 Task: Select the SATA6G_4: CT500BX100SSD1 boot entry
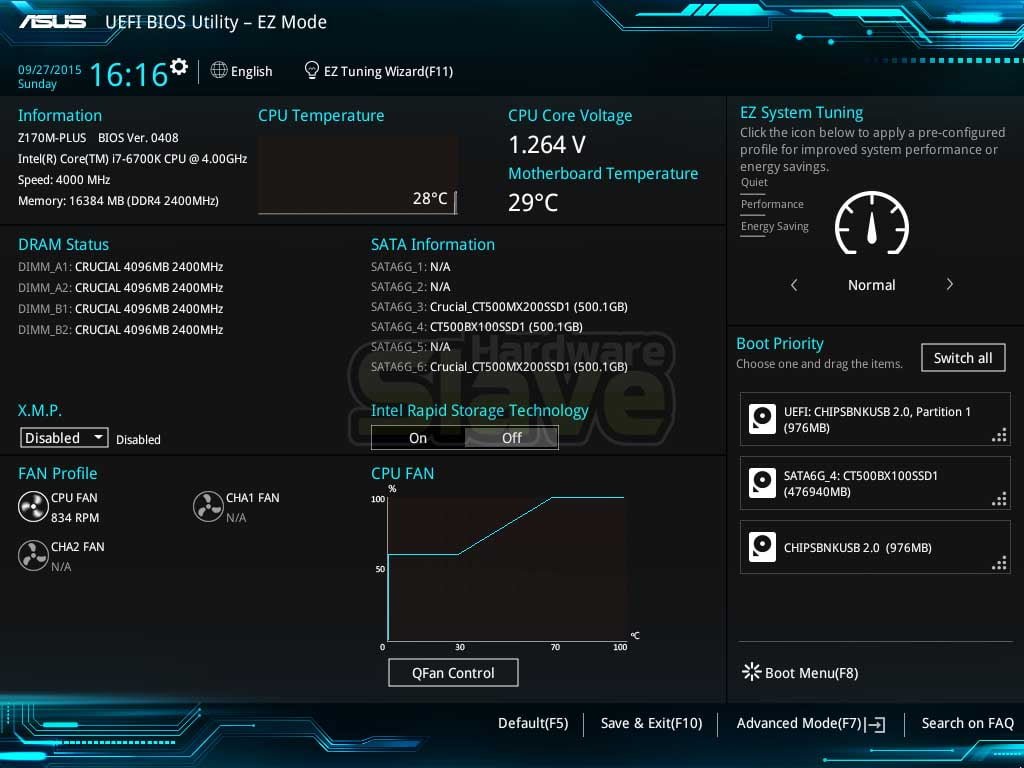875,483
